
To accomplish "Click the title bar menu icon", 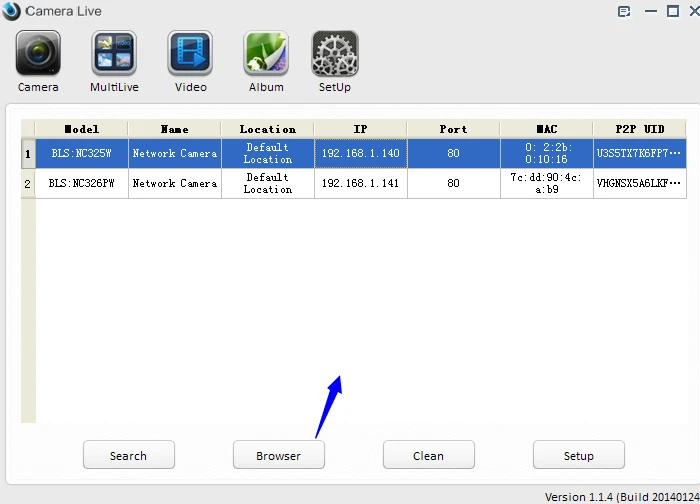I will pos(624,11).
